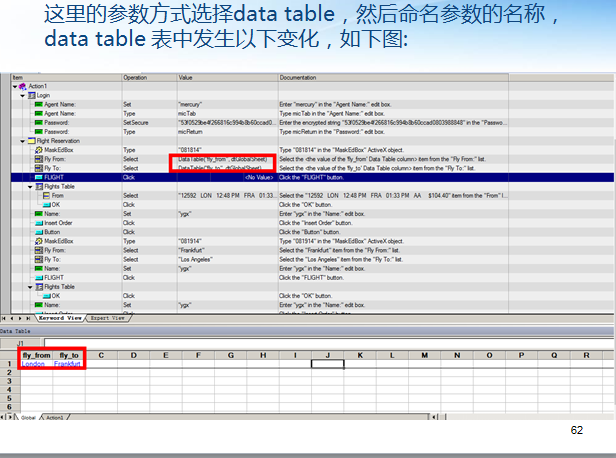Click the DataTable fly_from value cell
This screenshot has width=616, height=458.
pos(227,159)
